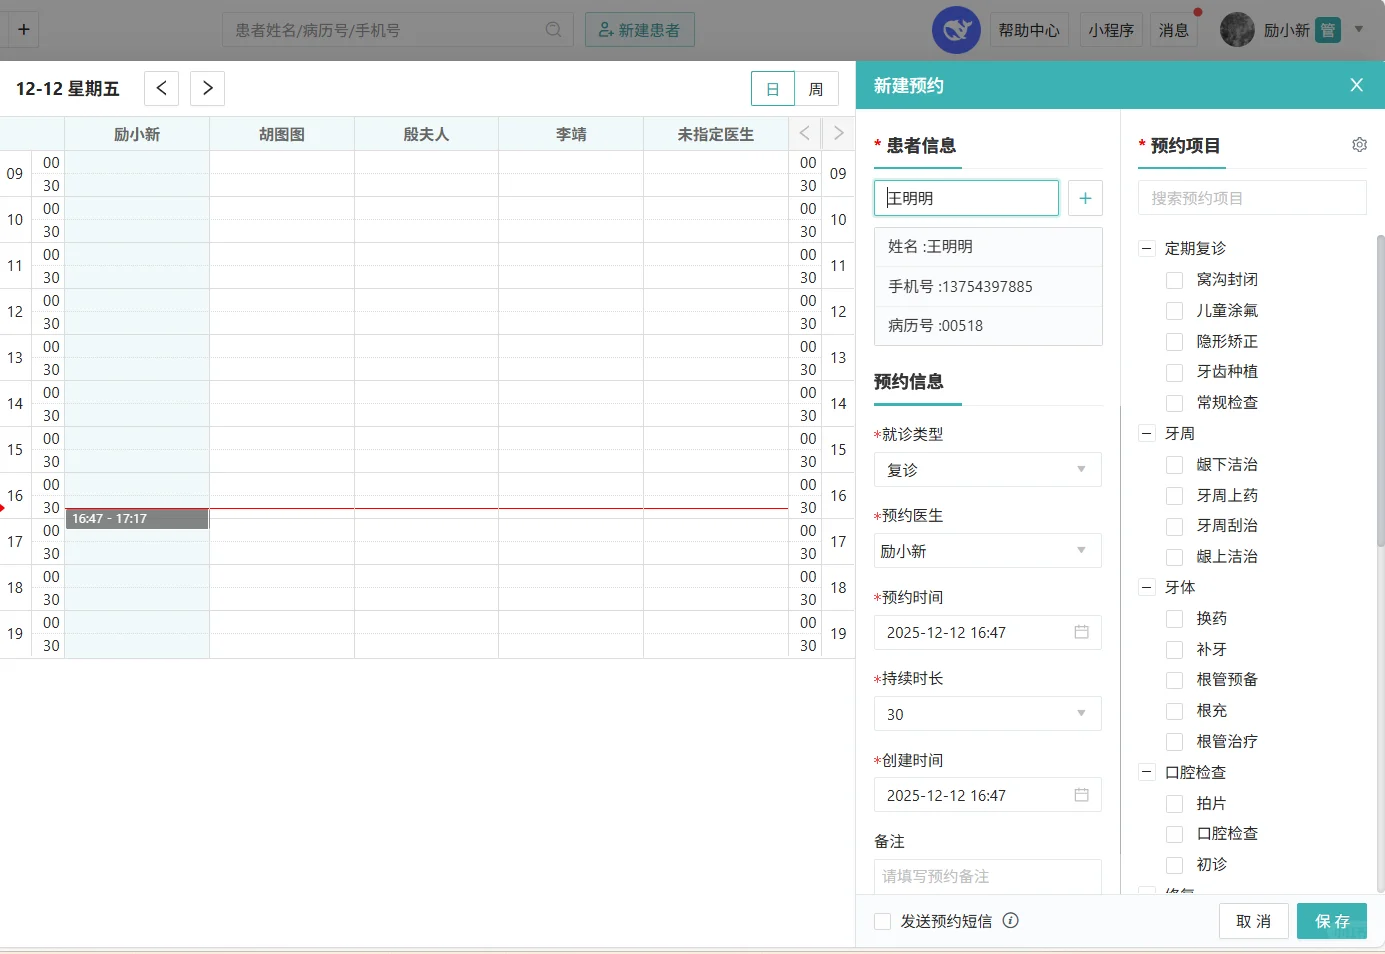Open the 就诊类型 dropdown showing 复诊
The image size is (1385, 954).
pyautogui.click(x=987, y=470)
